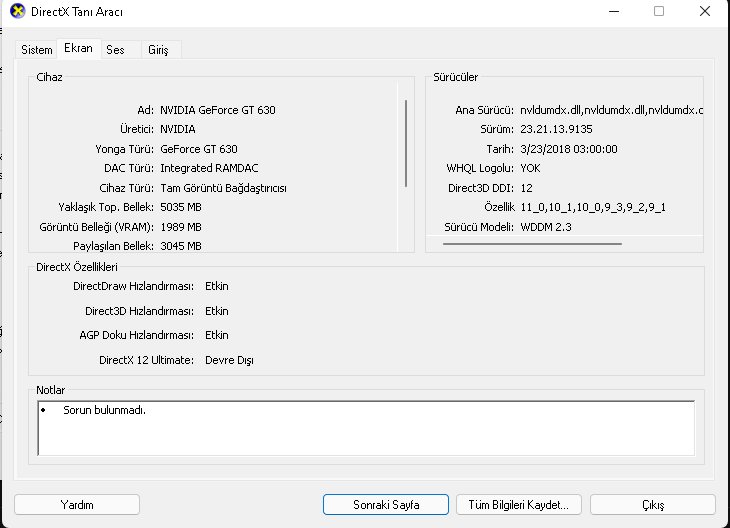Click feature levels 11_0,10_1,10_0 text
The width and height of the screenshot is (730, 528).
click(593, 207)
